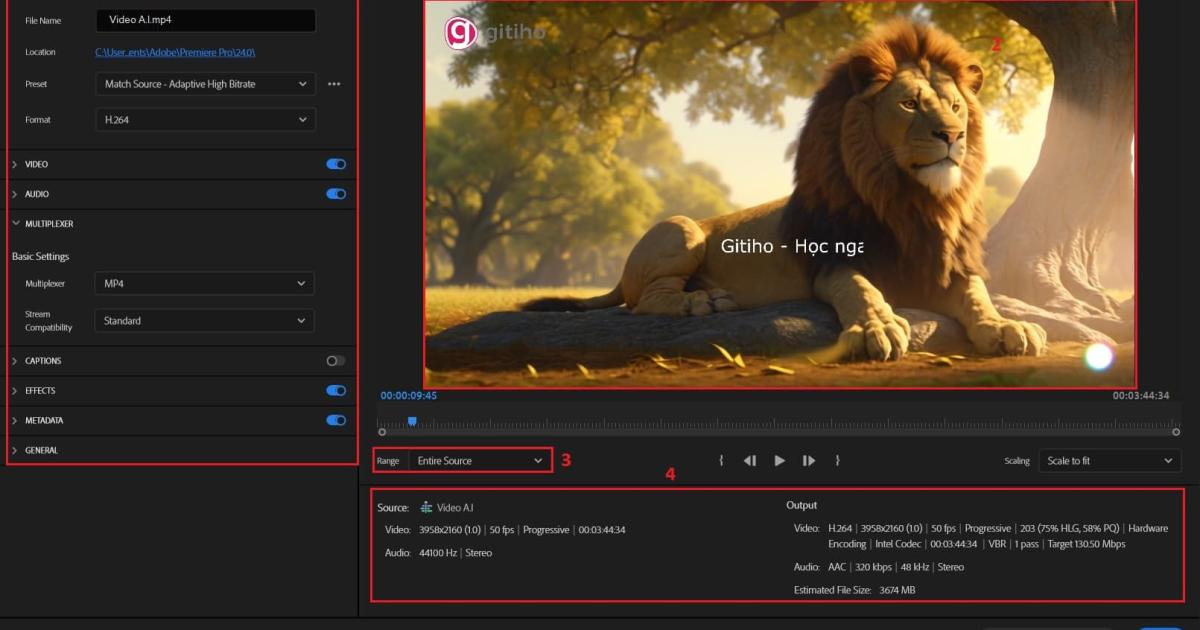The width and height of the screenshot is (1200, 630).
Task: Disable the VIDEO export toggle
Action: 335,163
